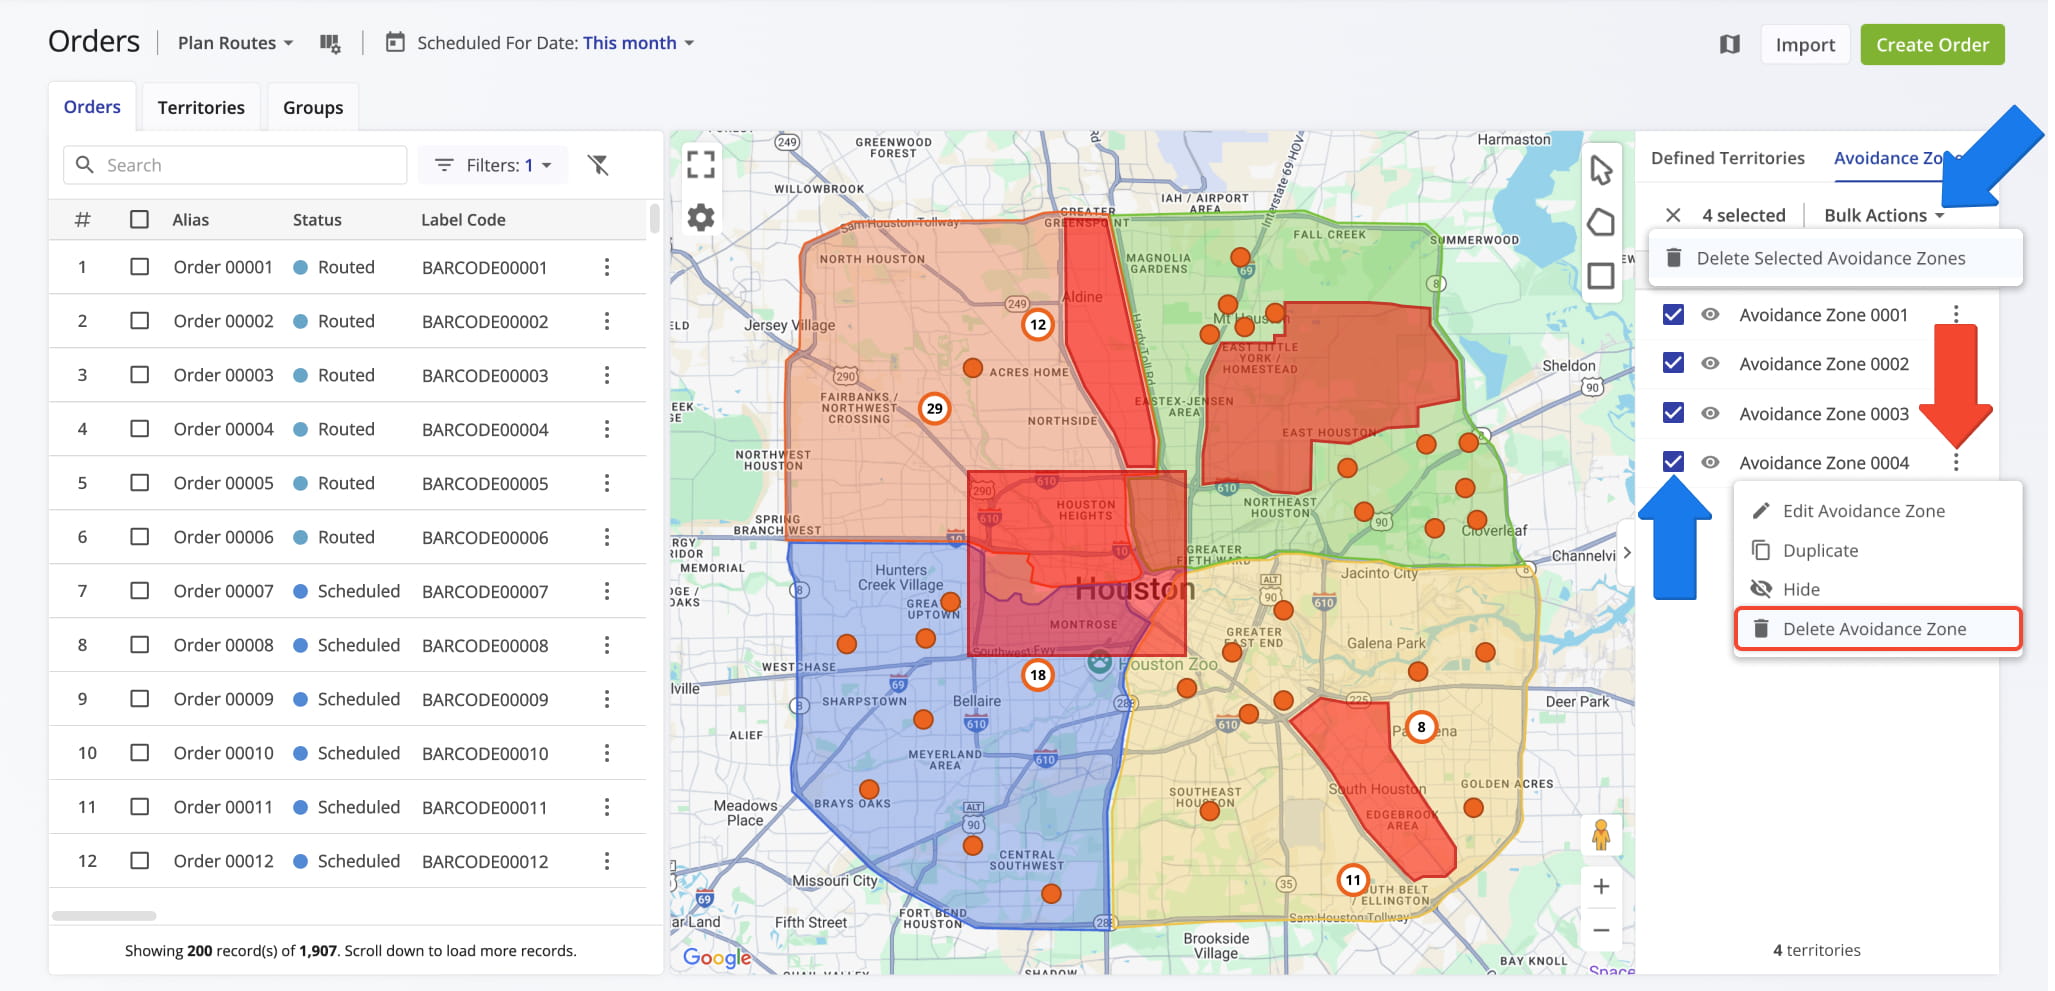Open actions menu for Order 00001
2055x991 pixels.
[x=607, y=267]
